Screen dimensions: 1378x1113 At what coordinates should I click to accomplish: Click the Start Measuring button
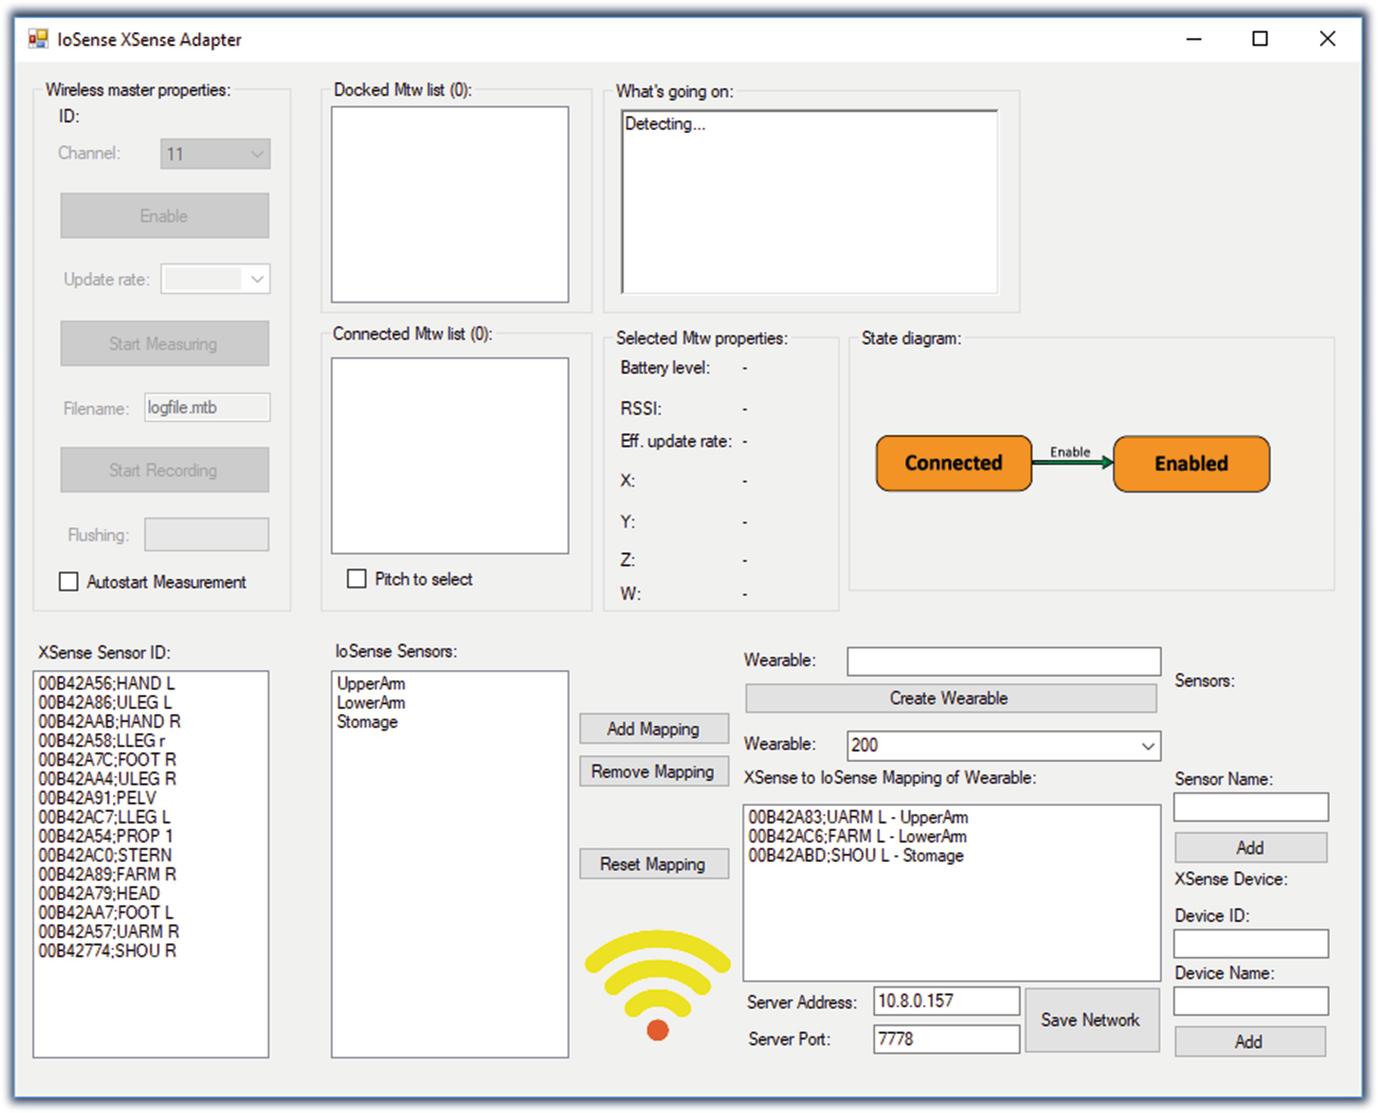164,343
